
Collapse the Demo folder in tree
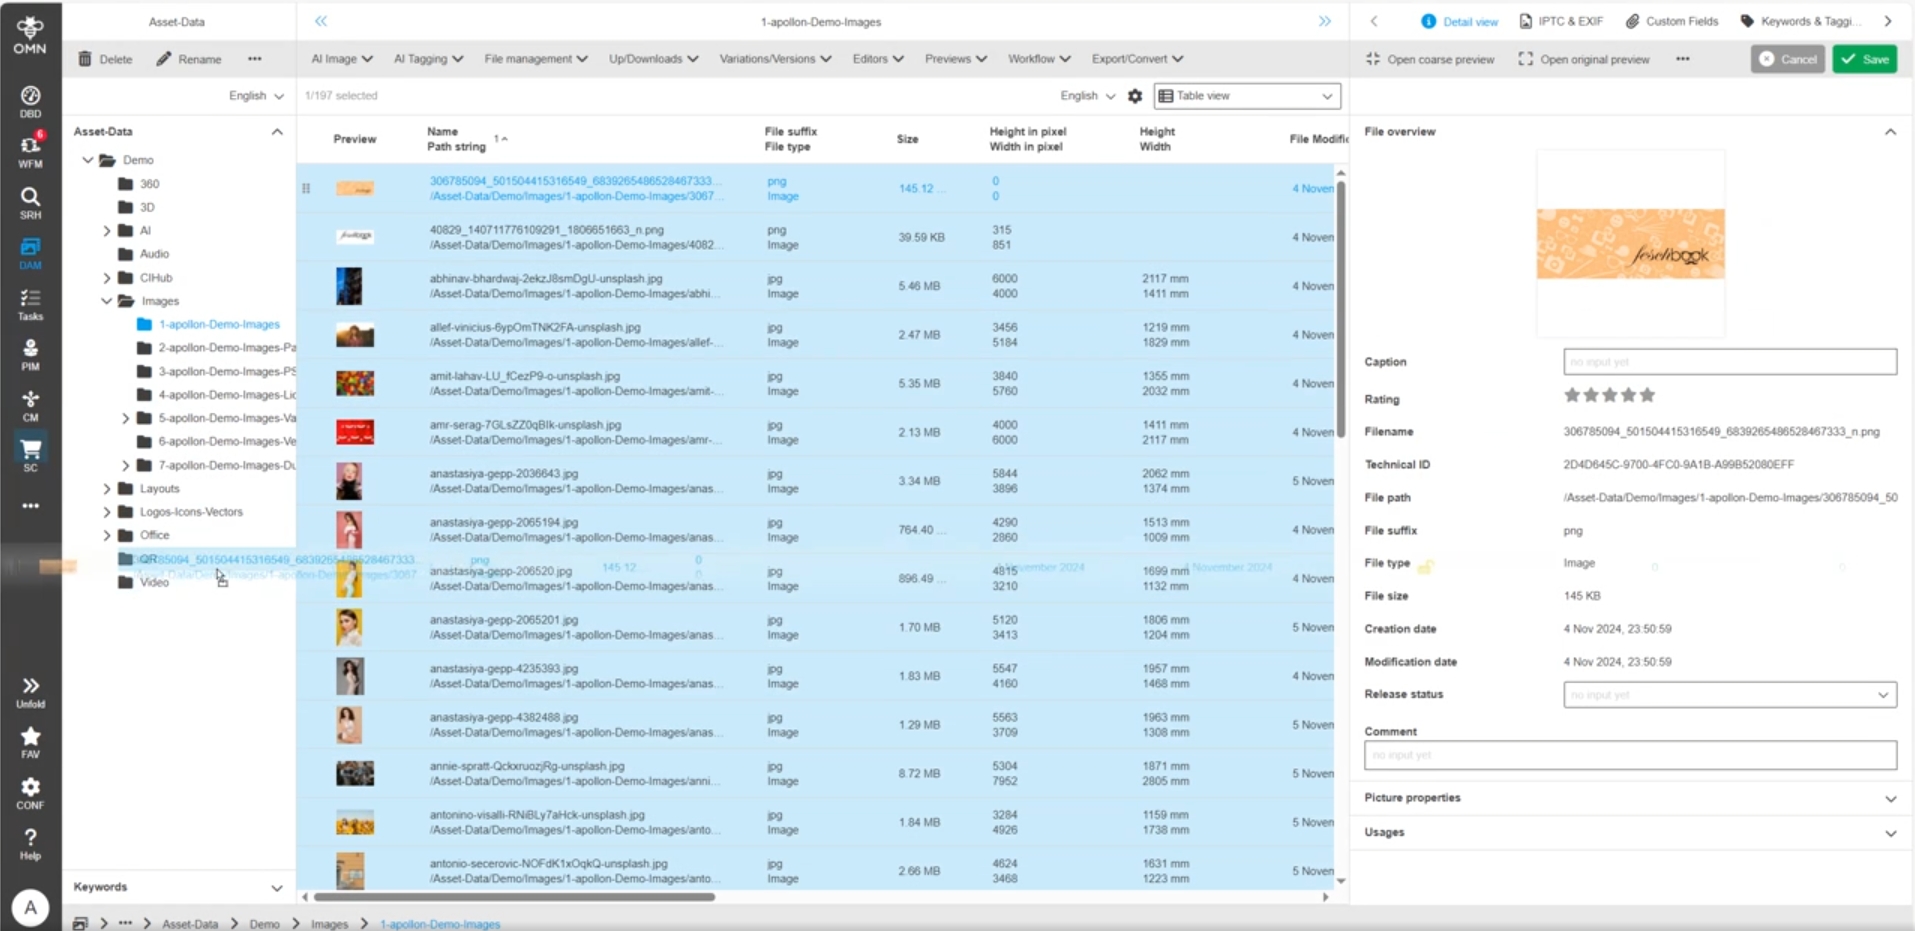pos(88,160)
